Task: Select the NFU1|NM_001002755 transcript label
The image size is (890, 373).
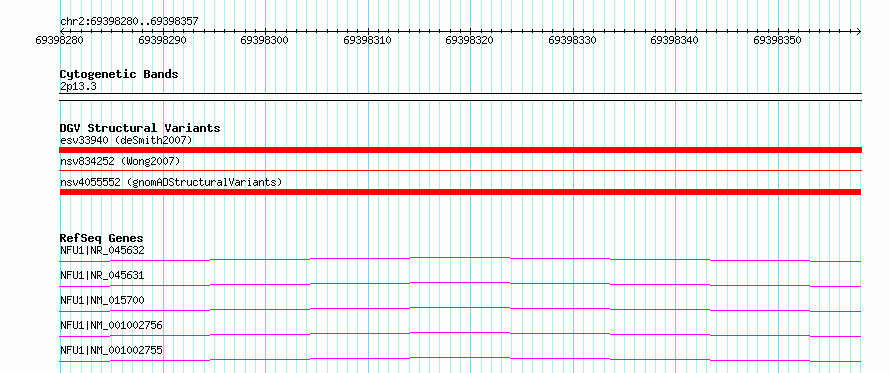Action: click(111, 350)
